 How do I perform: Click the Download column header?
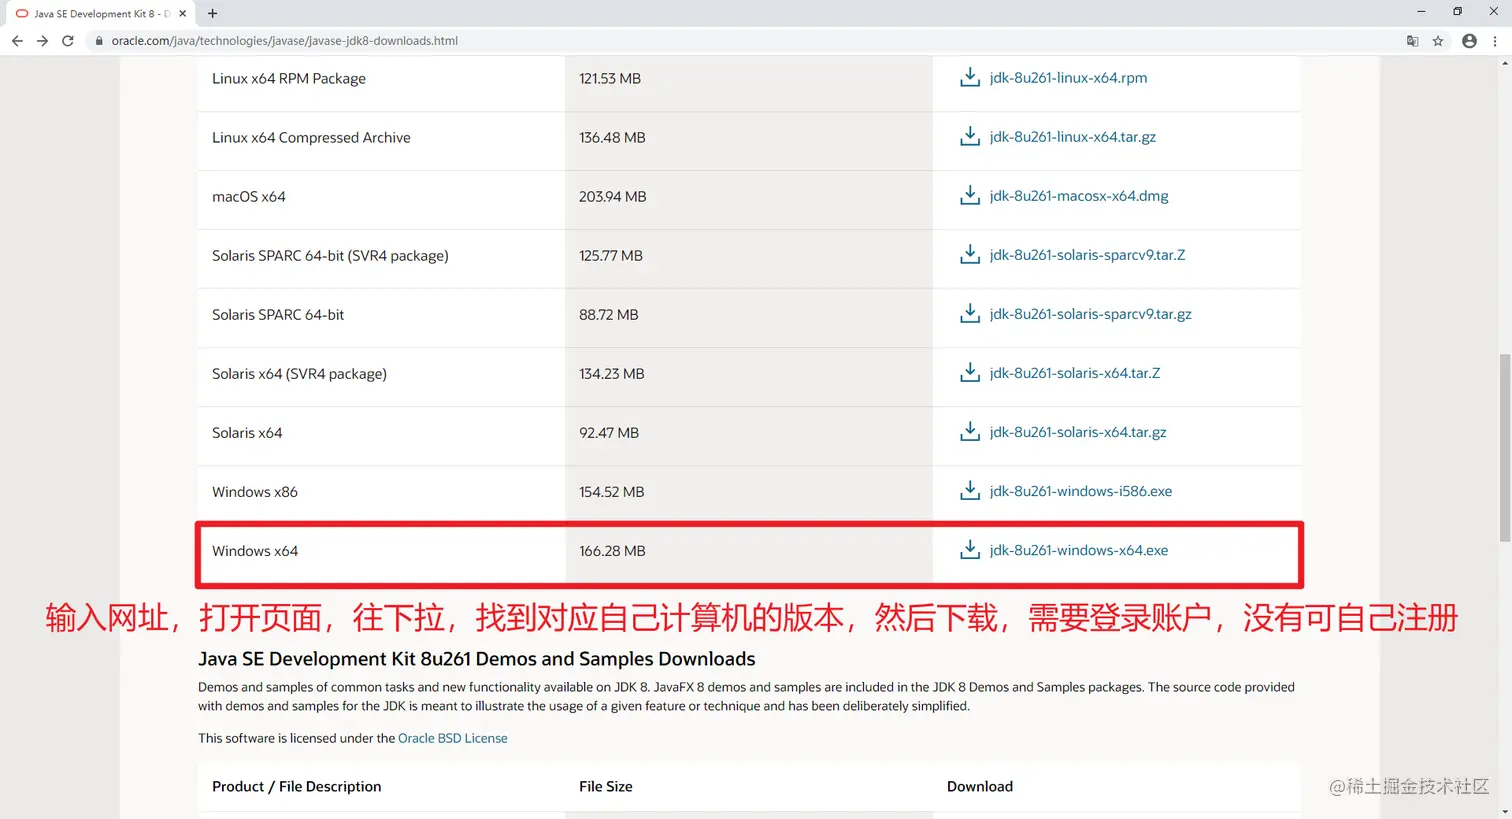pos(980,787)
